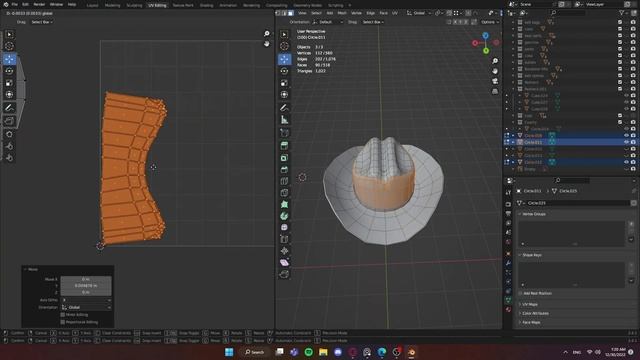Uncheck the top collection checkbox in outliner
Viewport: 640px width, 360px height.
click(620, 22)
